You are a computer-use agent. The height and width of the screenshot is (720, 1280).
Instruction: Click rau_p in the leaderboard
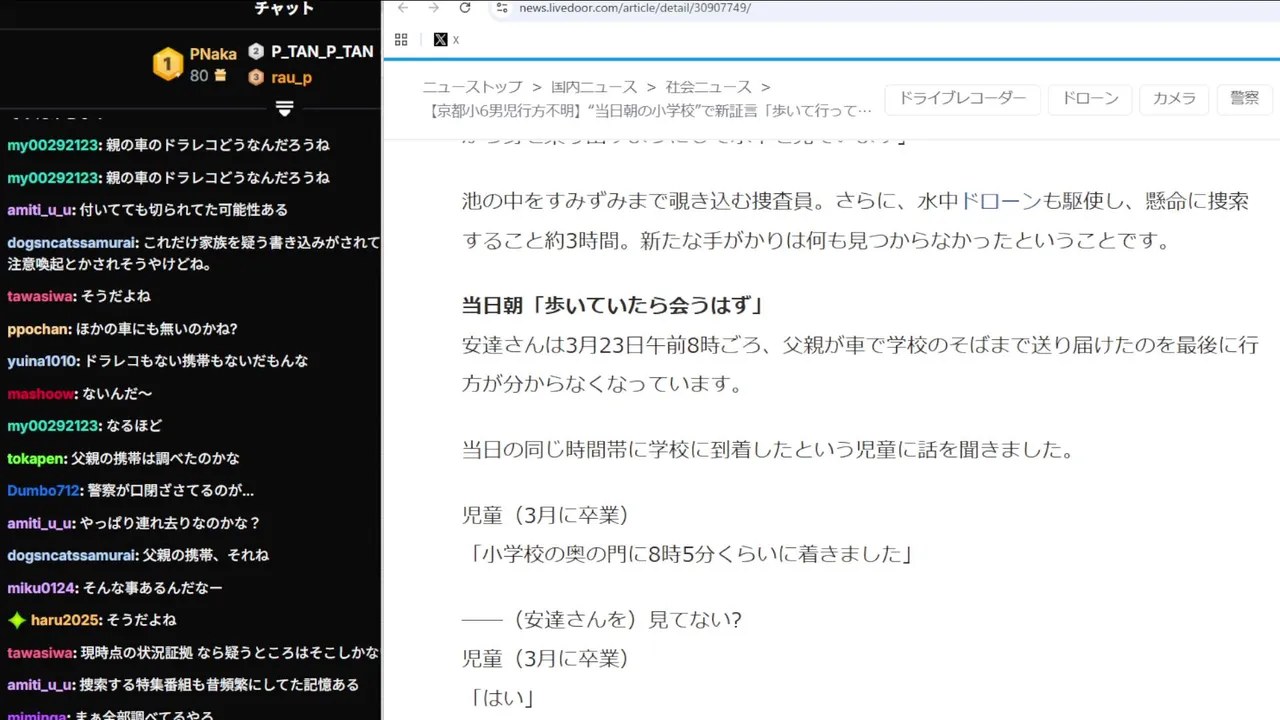tap(291, 77)
